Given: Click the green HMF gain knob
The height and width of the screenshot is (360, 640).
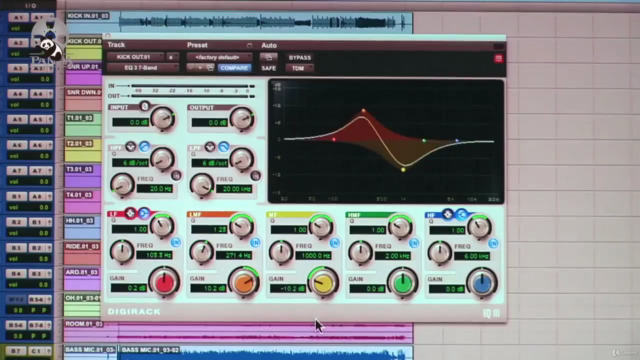Looking at the screenshot, I should (x=402, y=282).
